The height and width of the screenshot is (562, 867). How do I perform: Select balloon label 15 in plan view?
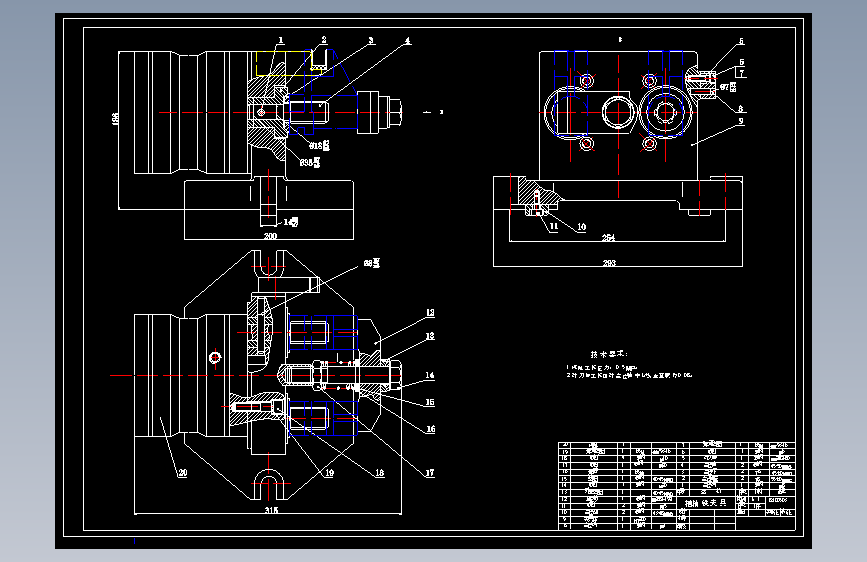pyautogui.click(x=430, y=402)
